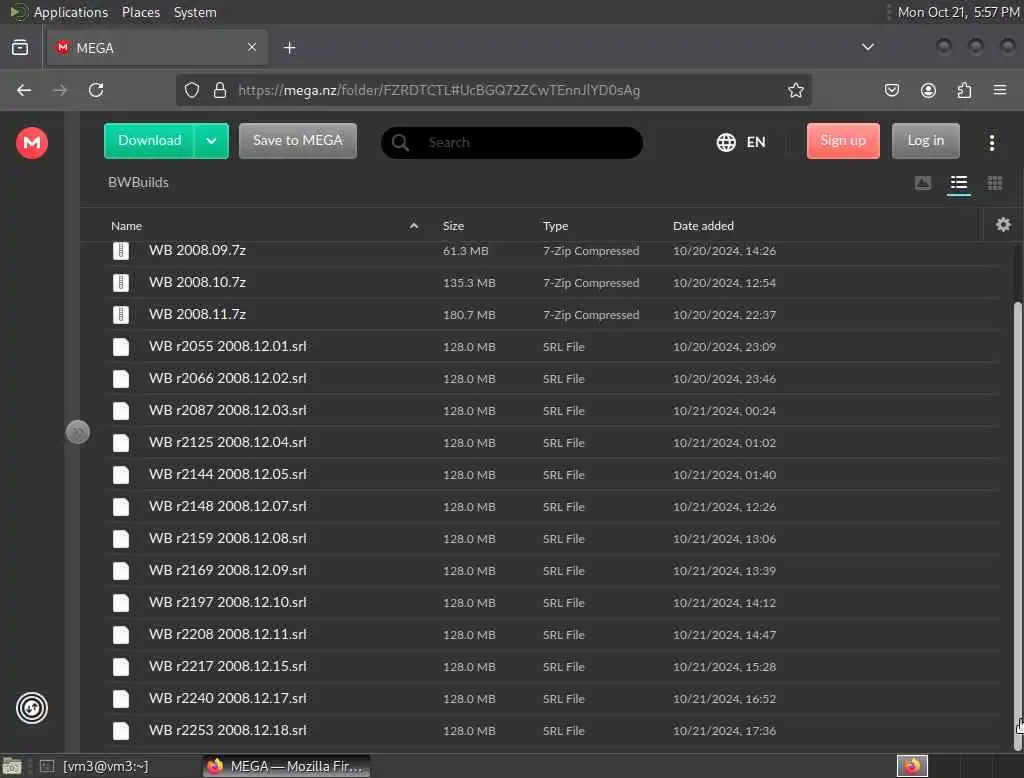Open the Firefox account icon
The image size is (1024, 778).
click(928, 90)
